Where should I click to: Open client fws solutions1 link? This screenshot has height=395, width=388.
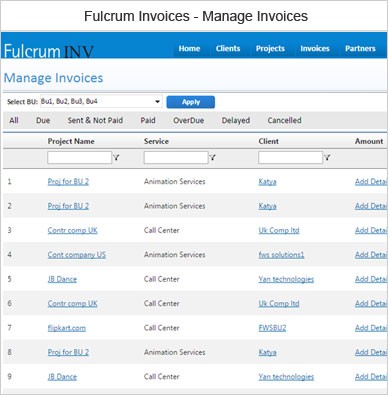[x=281, y=255]
